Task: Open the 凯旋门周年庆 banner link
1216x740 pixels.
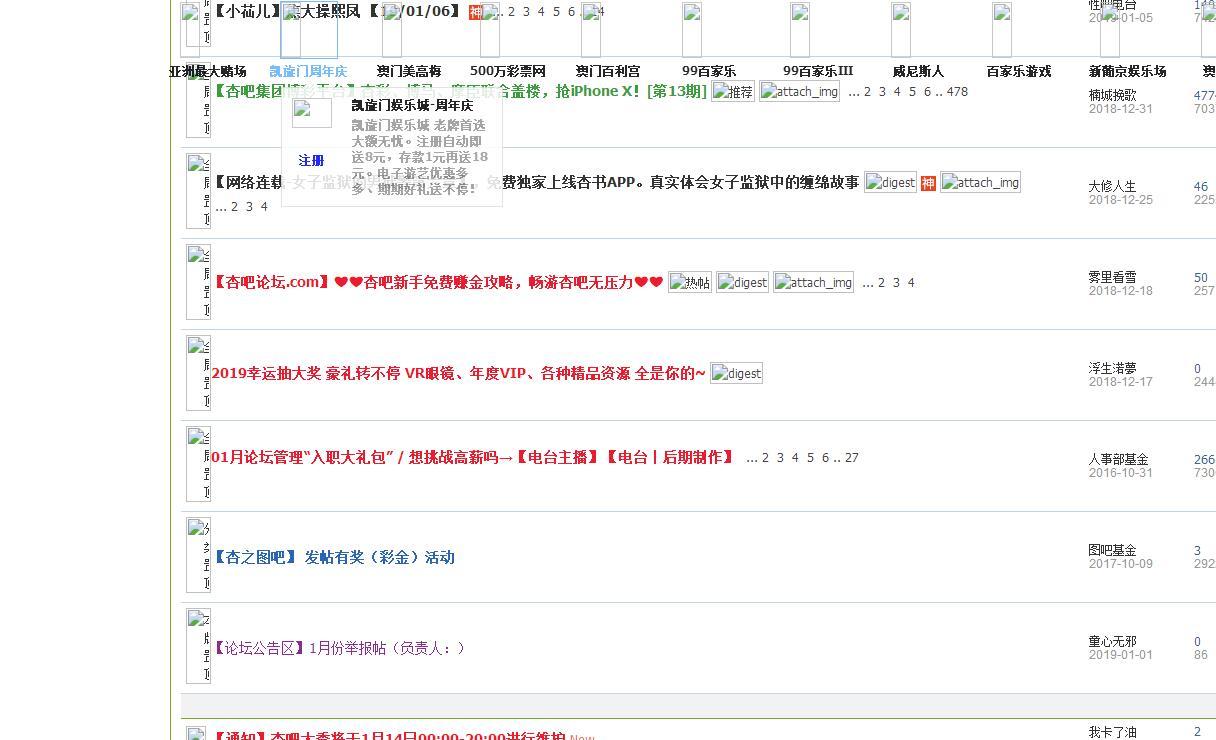Action: 308,71
